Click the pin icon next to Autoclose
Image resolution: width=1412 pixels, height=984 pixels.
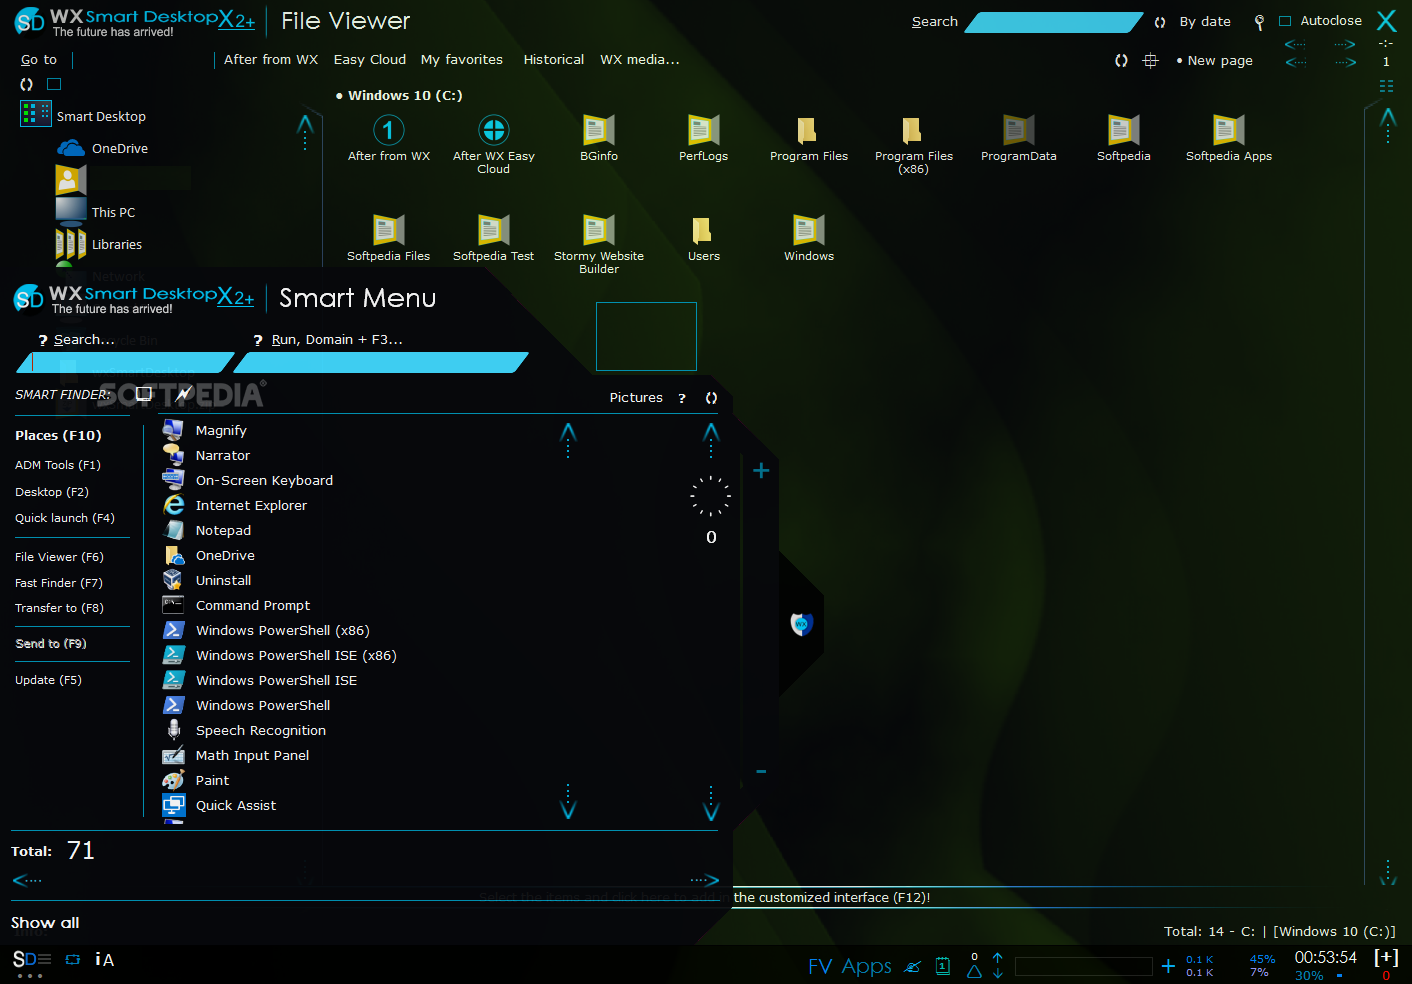1259,22
